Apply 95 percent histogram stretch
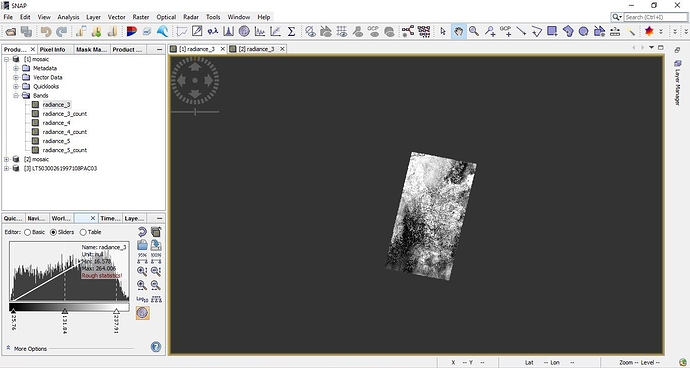The width and height of the screenshot is (690, 368). [x=142, y=258]
